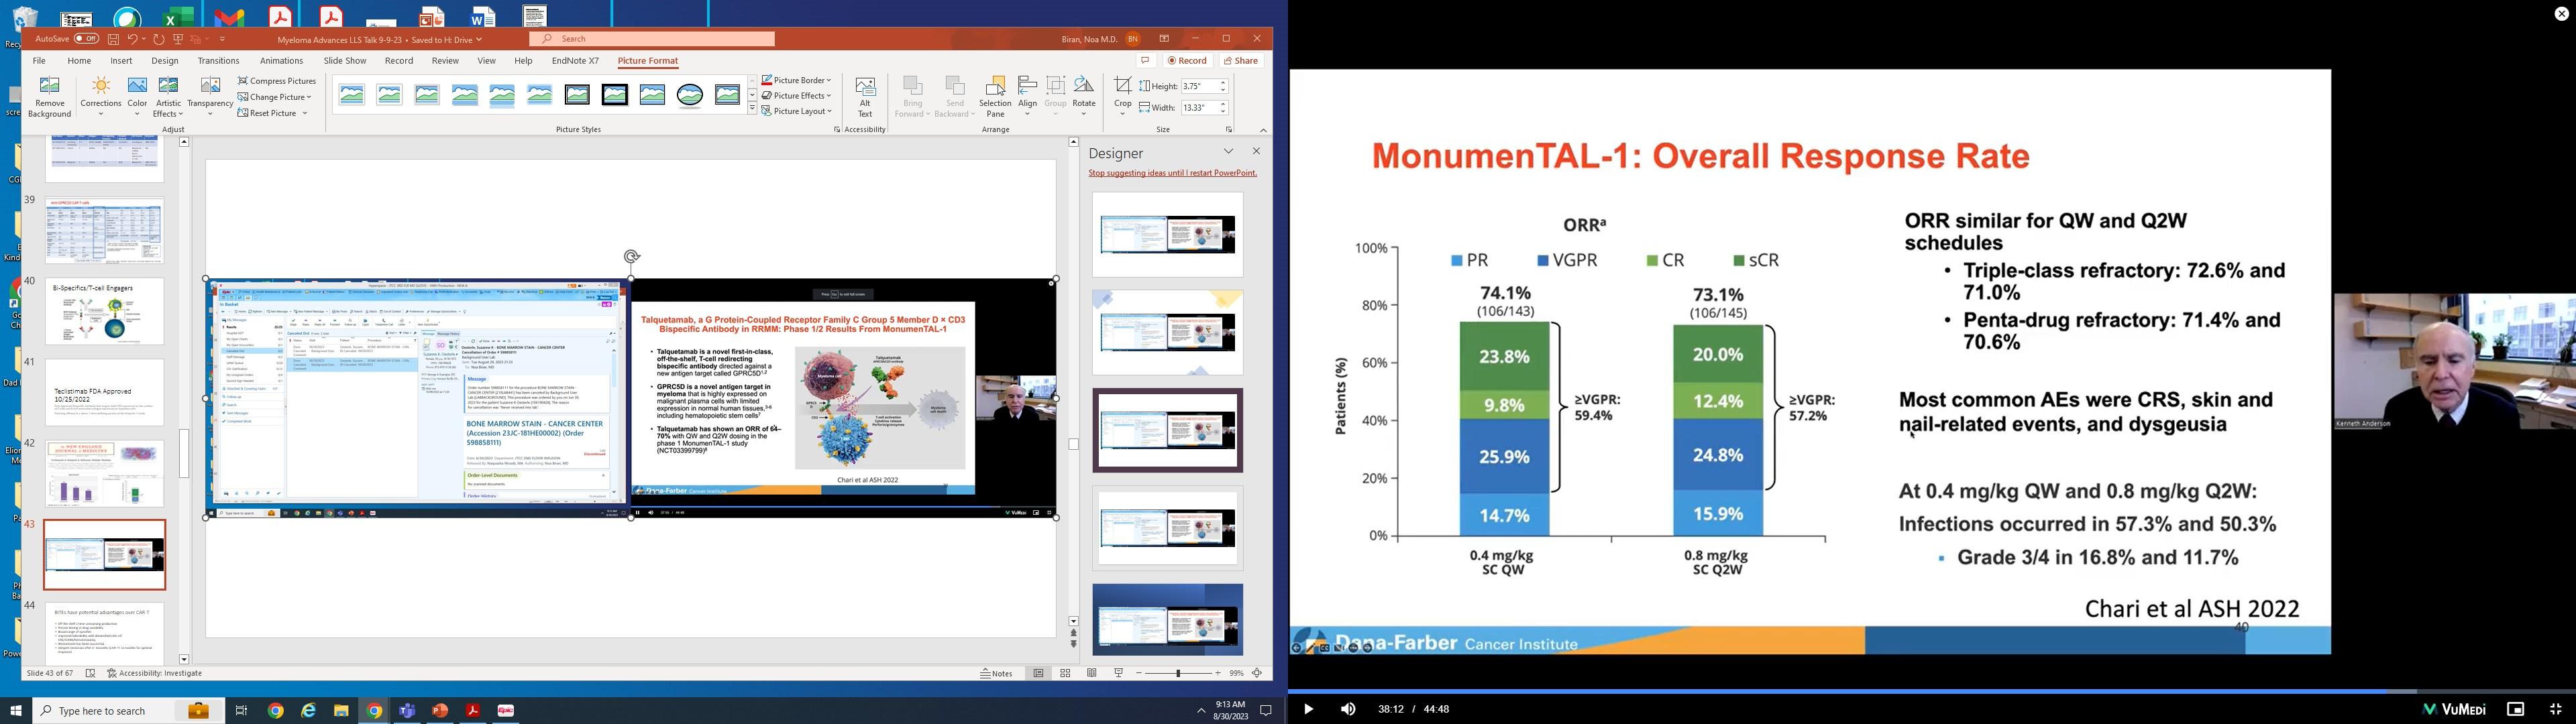
Task: Expand the Corrections dropdown
Action: [101, 103]
